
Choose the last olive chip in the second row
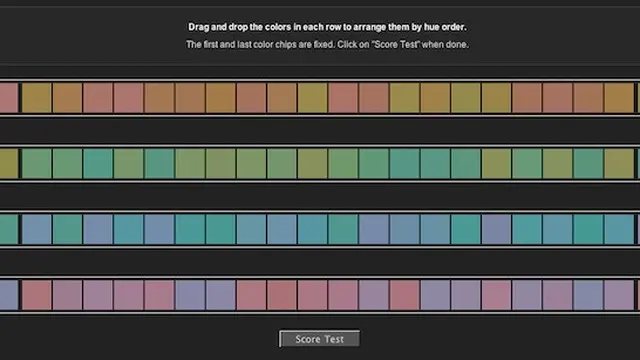click(x=619, y=164)
